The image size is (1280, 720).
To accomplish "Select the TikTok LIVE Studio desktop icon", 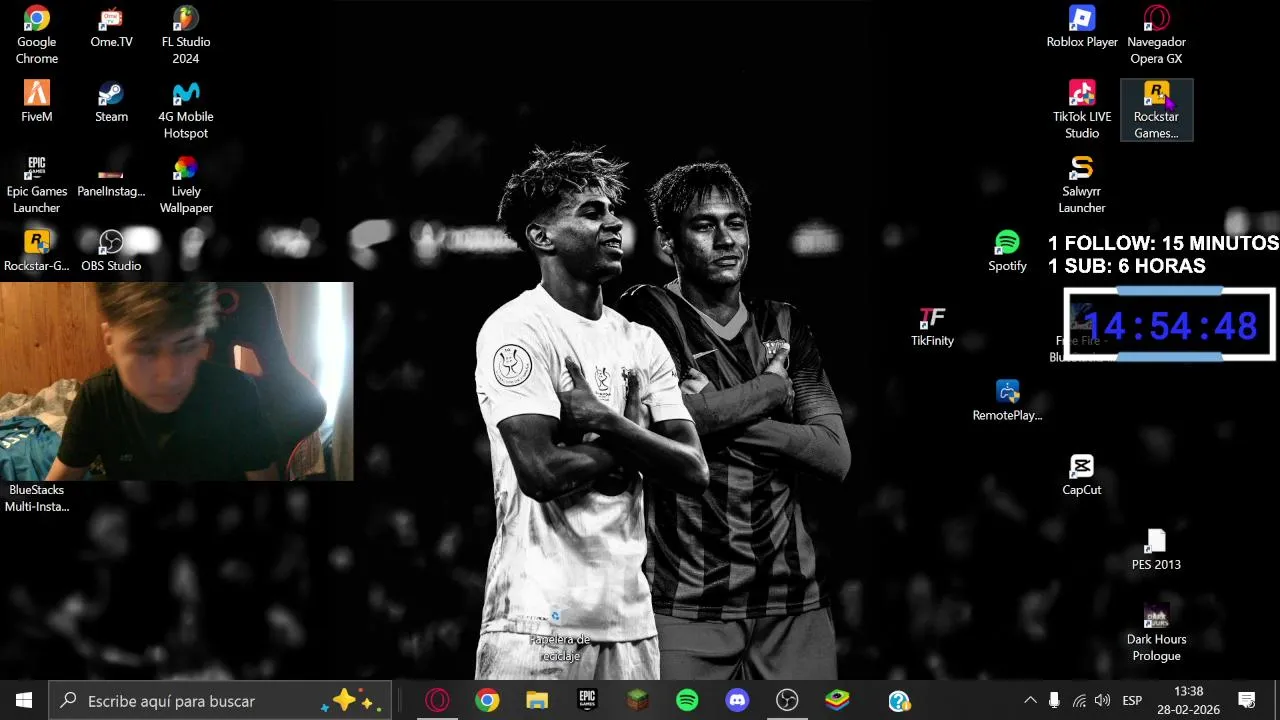I will point(1082,109).
